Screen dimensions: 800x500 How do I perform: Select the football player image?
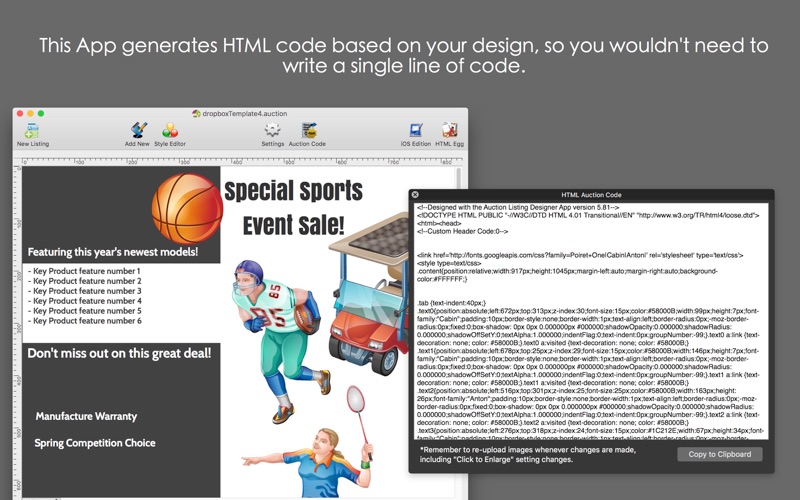280,341
